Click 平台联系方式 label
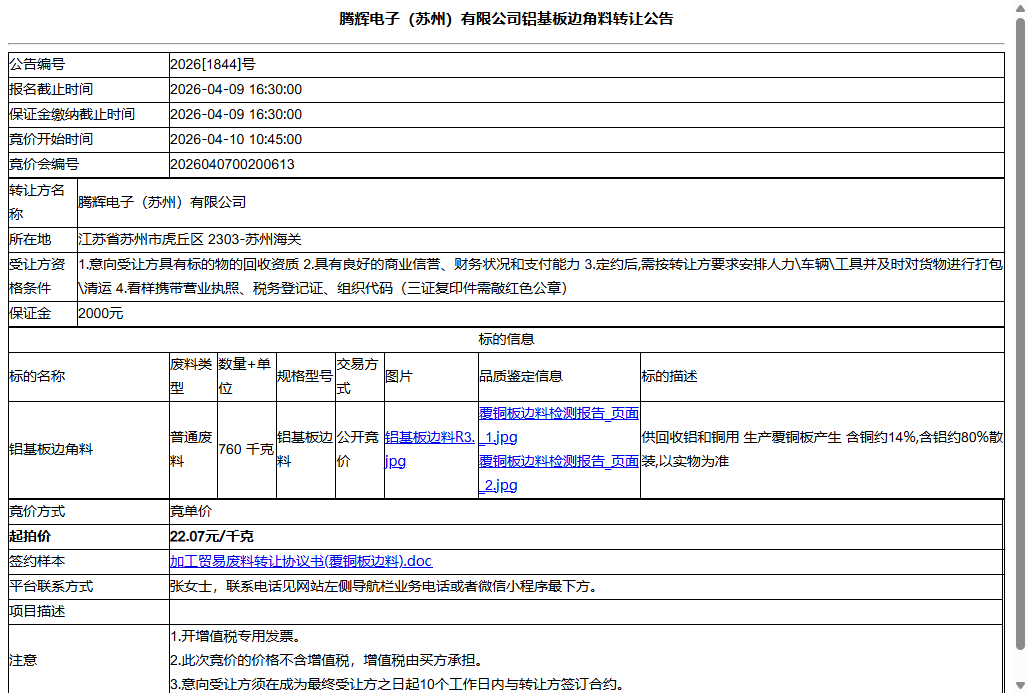The image size is (1028, 693). click(x=50, y=586)
